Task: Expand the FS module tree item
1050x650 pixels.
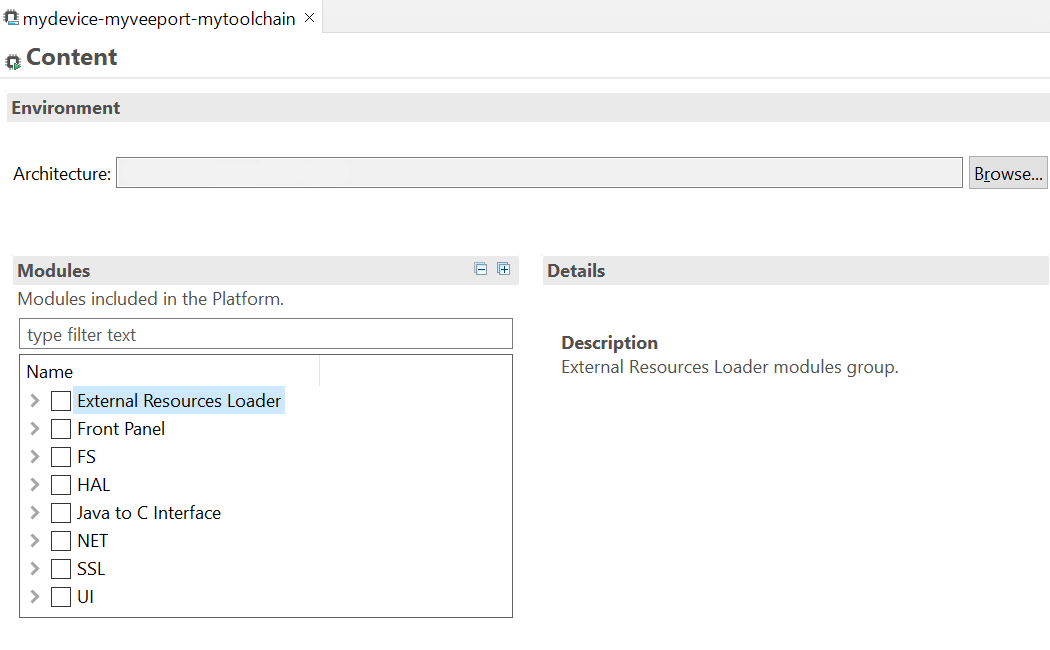Action: click(x=33, y=456)
